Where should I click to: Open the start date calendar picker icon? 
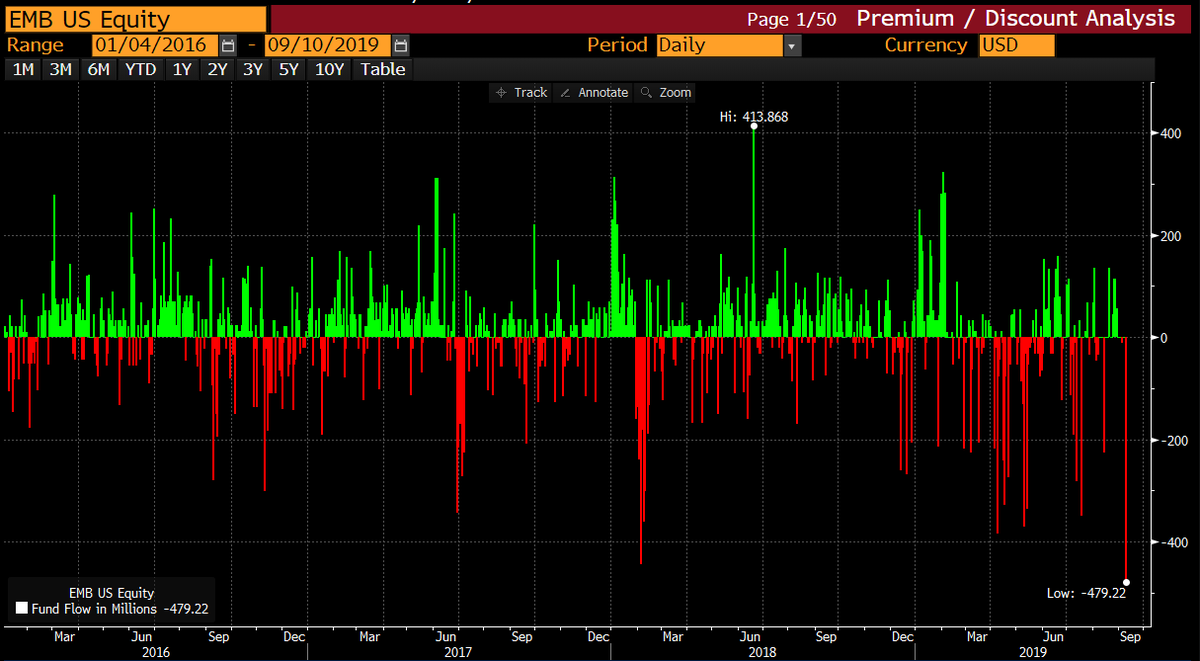229,46
